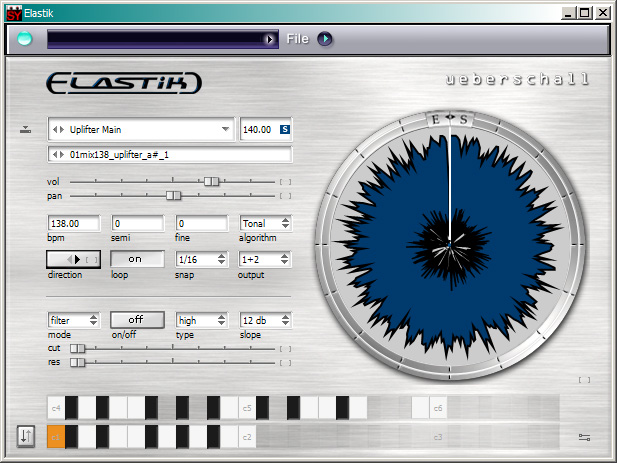Click the Elastik logo
This screenshot has width=617, height=463.
pyautogui.click(x=124, y=83)
